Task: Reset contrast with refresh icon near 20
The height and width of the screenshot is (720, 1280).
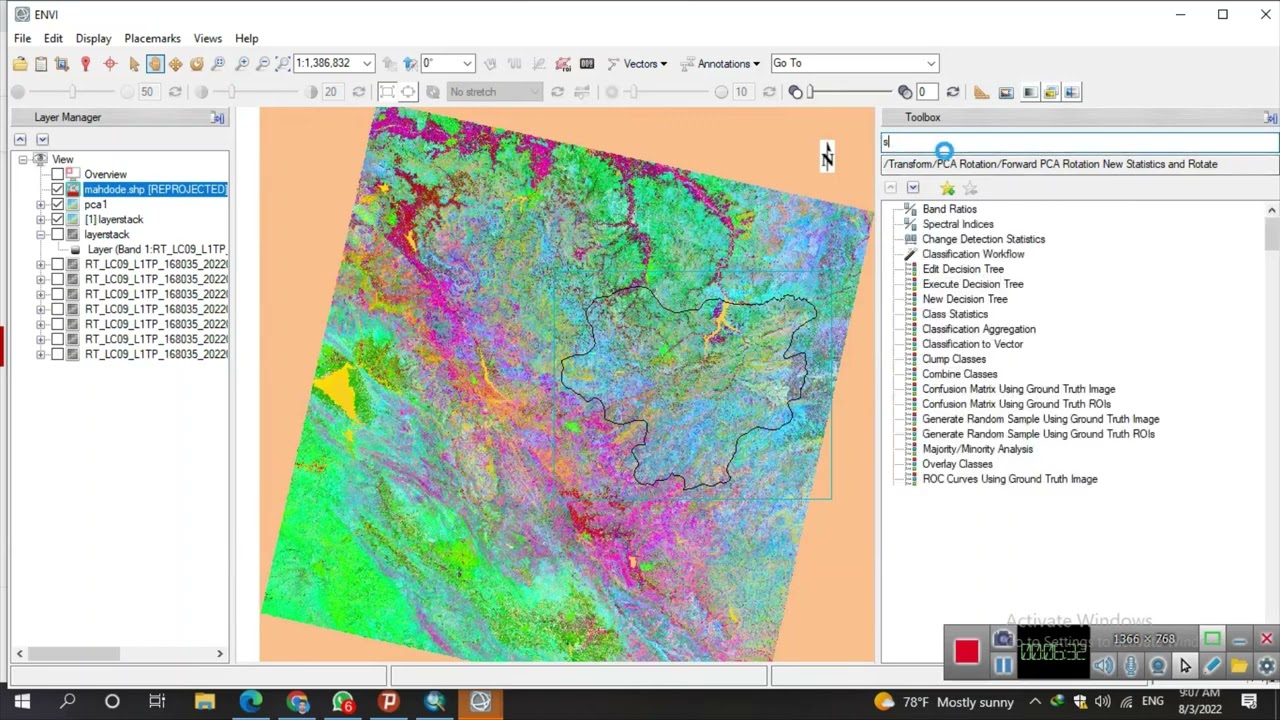Action: pos(359,92)
